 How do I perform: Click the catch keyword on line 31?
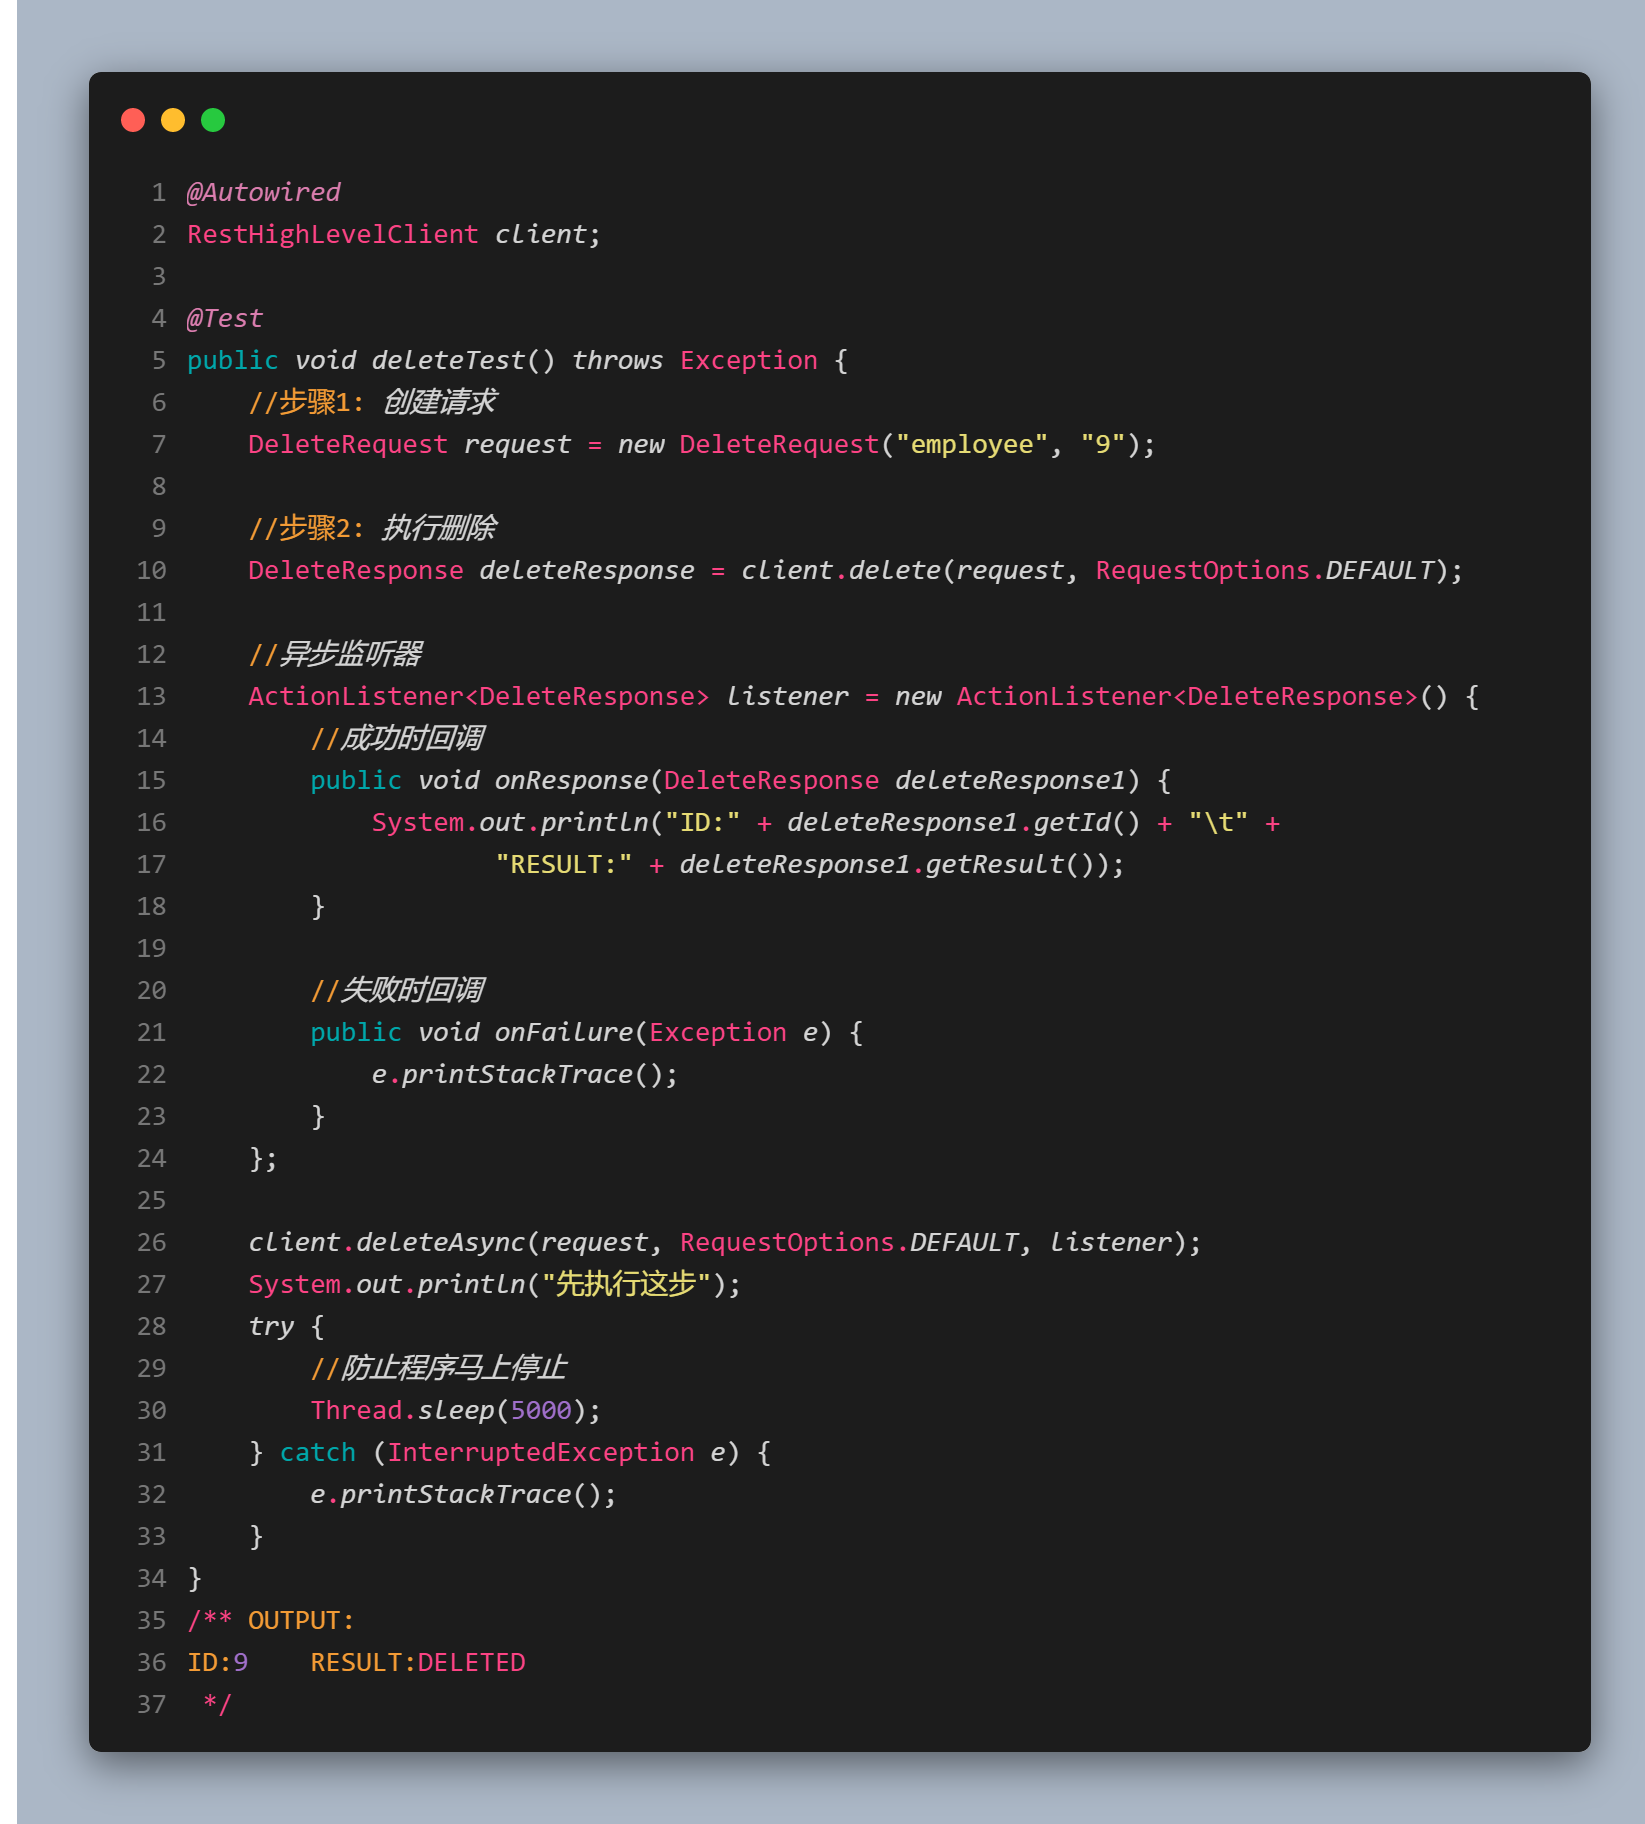(x=318, y=1452)
